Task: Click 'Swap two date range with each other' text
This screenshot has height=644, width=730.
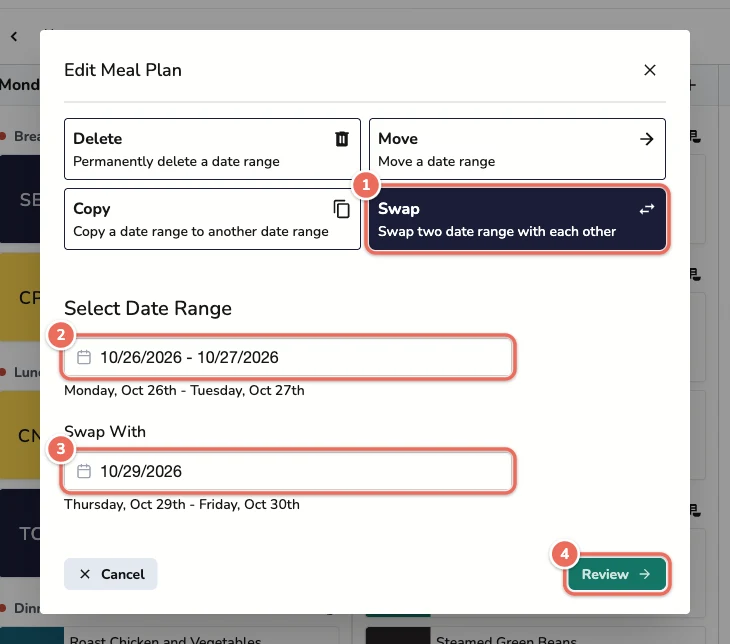Action: pyautogui.click(x=497, y=231)
